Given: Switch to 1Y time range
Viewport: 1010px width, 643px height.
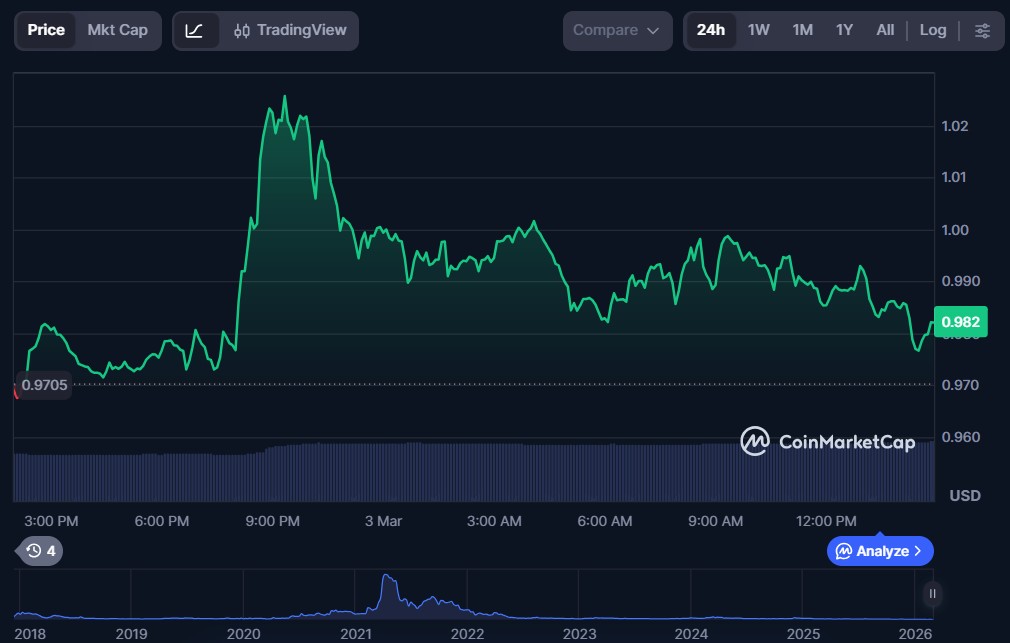Looking at the screenshot, I should [x=844, y=30].
